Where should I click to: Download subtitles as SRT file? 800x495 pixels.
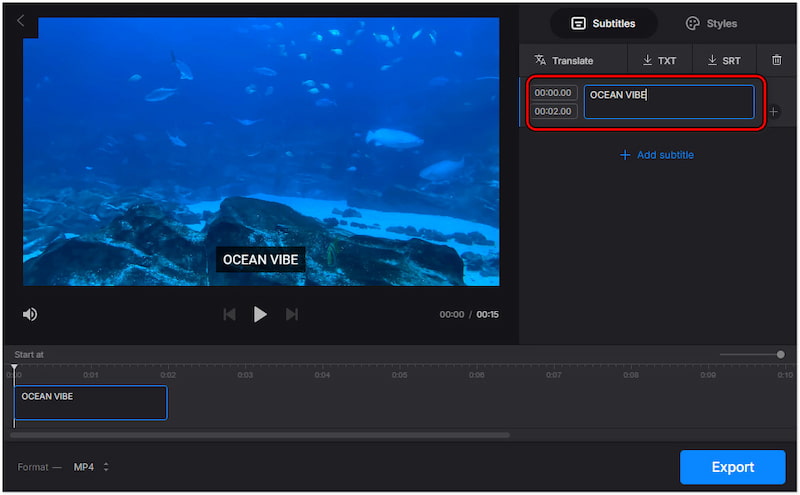click(724, 61)
